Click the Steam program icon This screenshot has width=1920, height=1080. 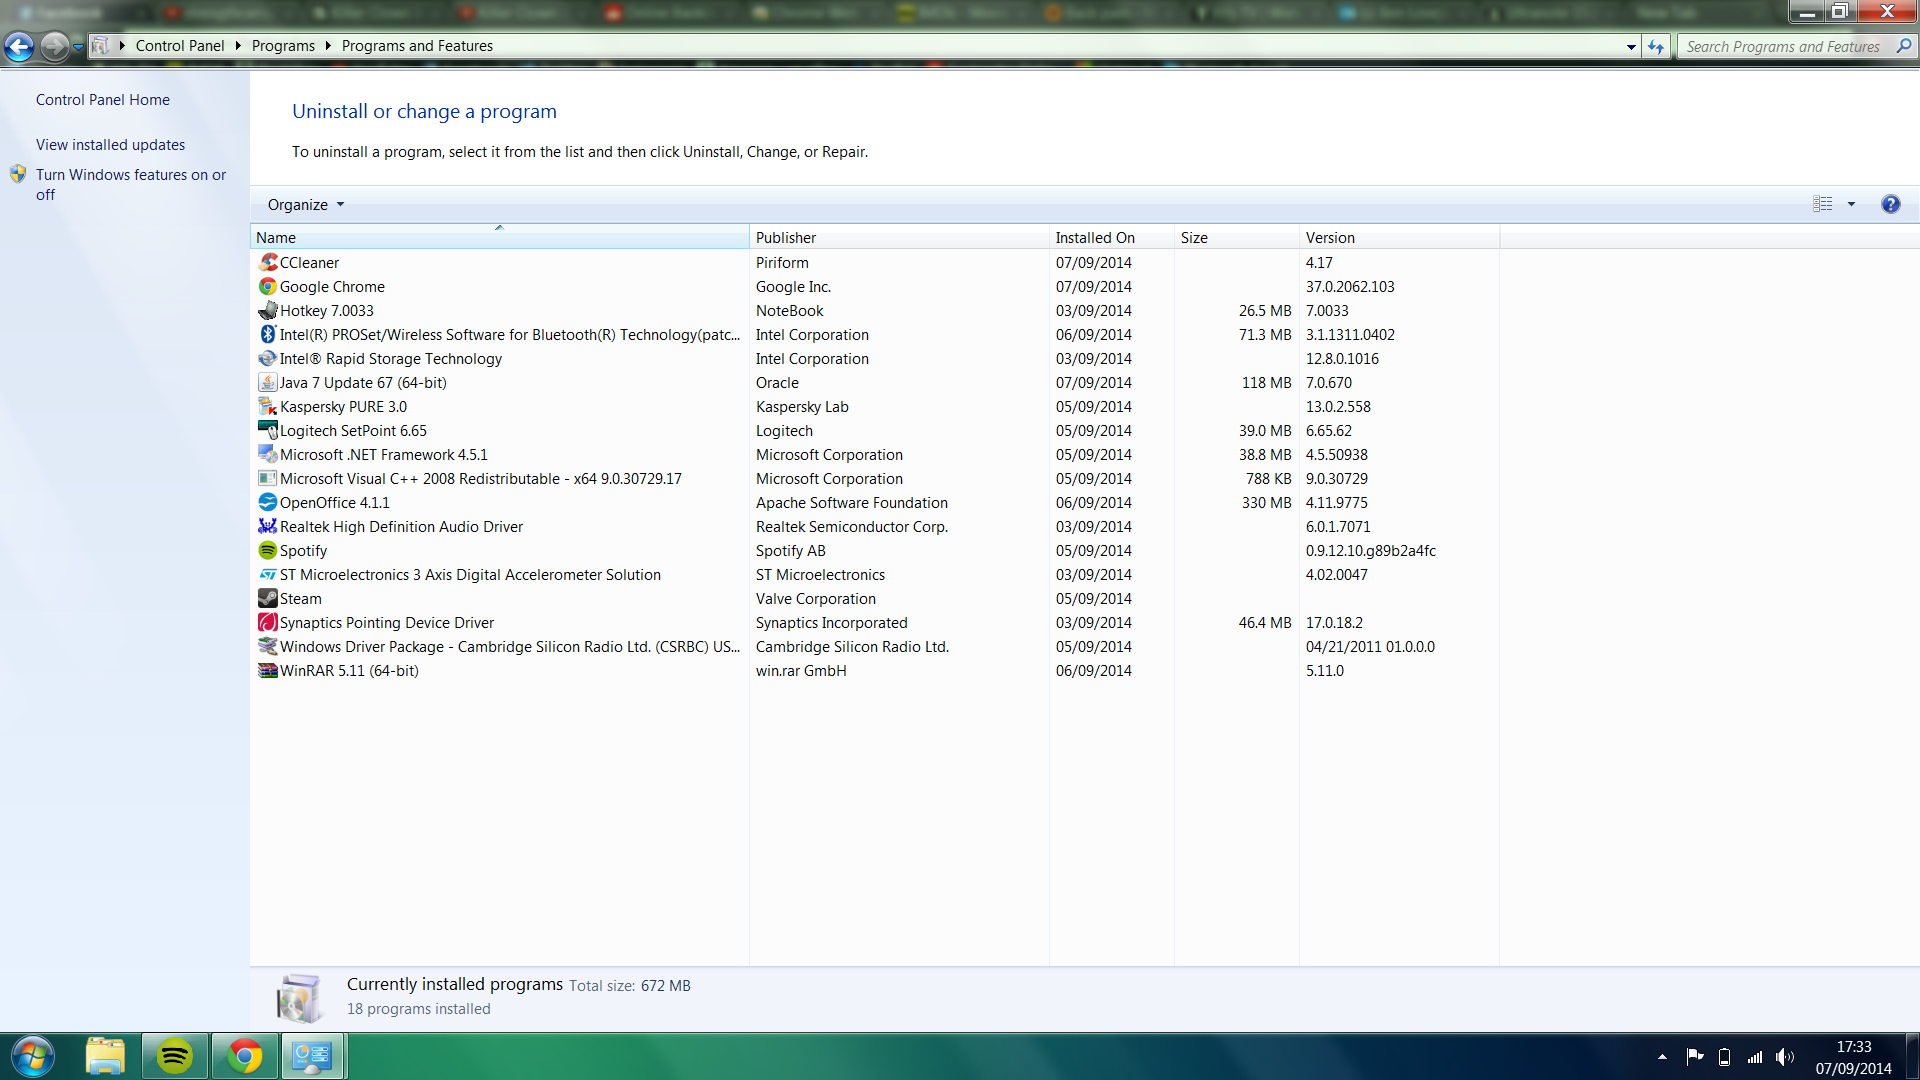(268, 598)
